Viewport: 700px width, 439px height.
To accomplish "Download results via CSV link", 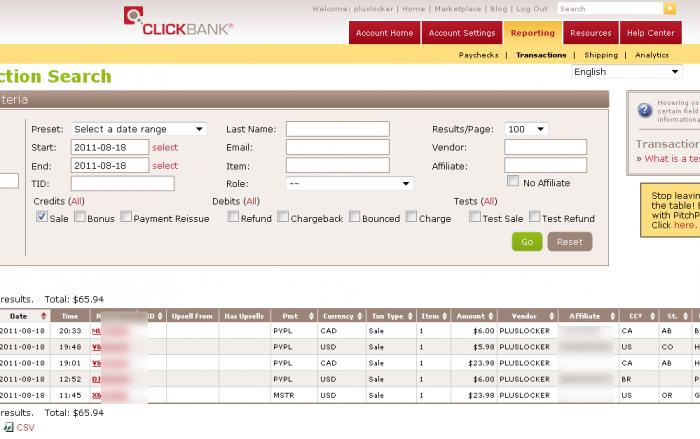I will coord(25,427).
